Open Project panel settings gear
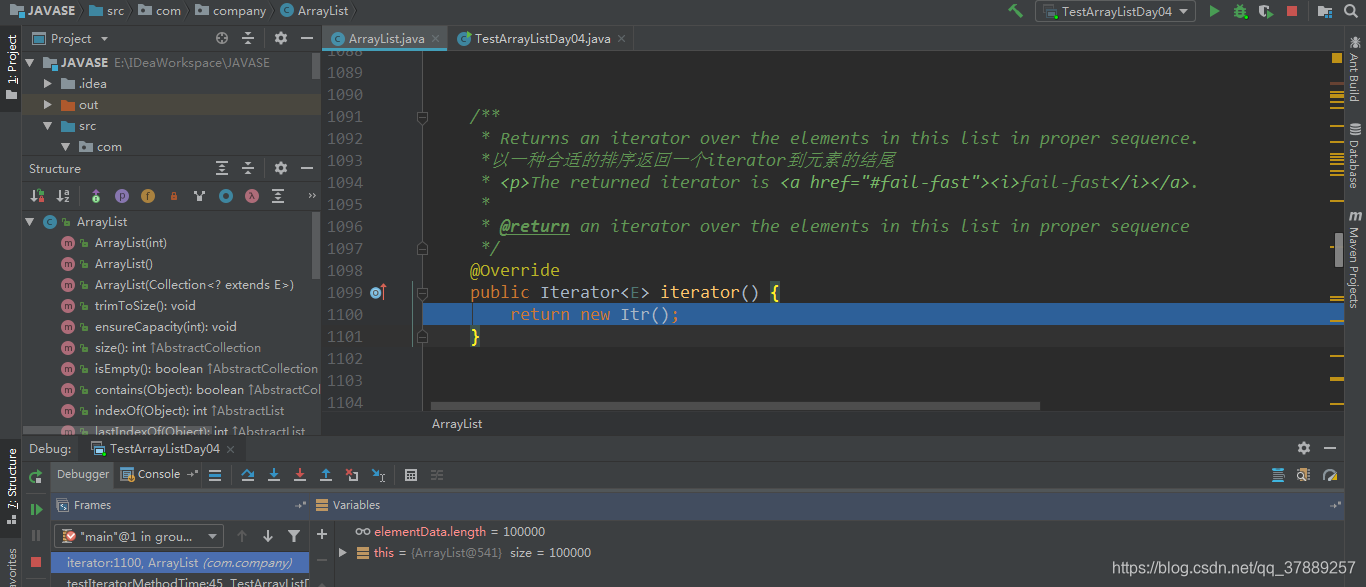 [x=281, y=38]
